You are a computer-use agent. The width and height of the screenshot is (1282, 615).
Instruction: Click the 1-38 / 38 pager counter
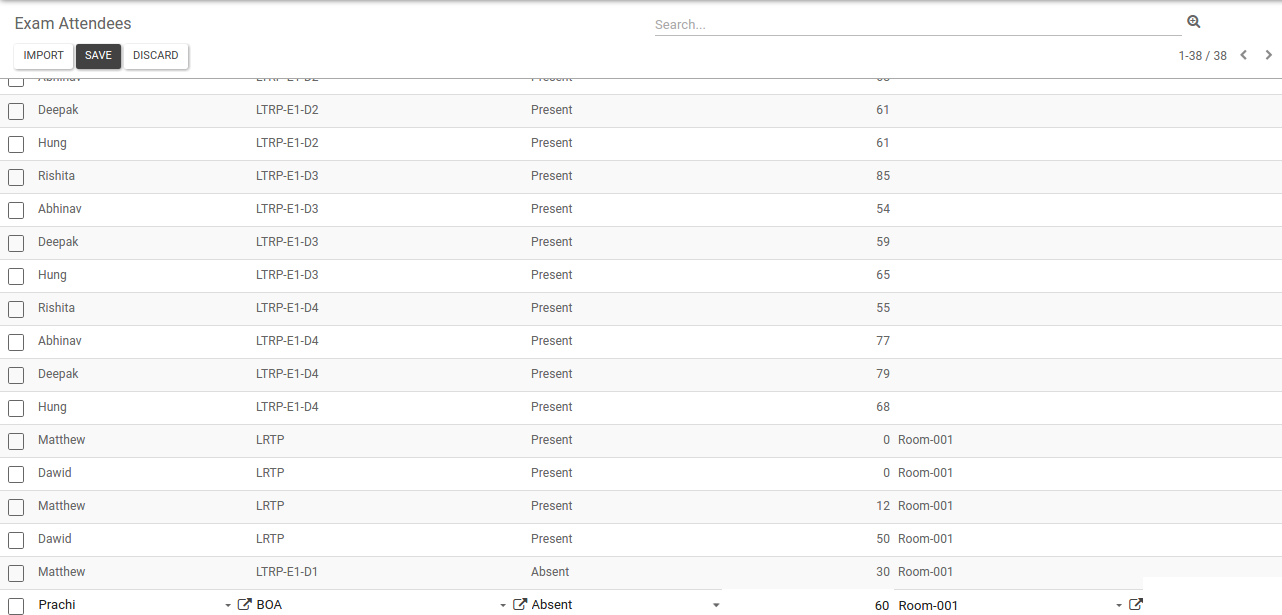(1202, 56)
